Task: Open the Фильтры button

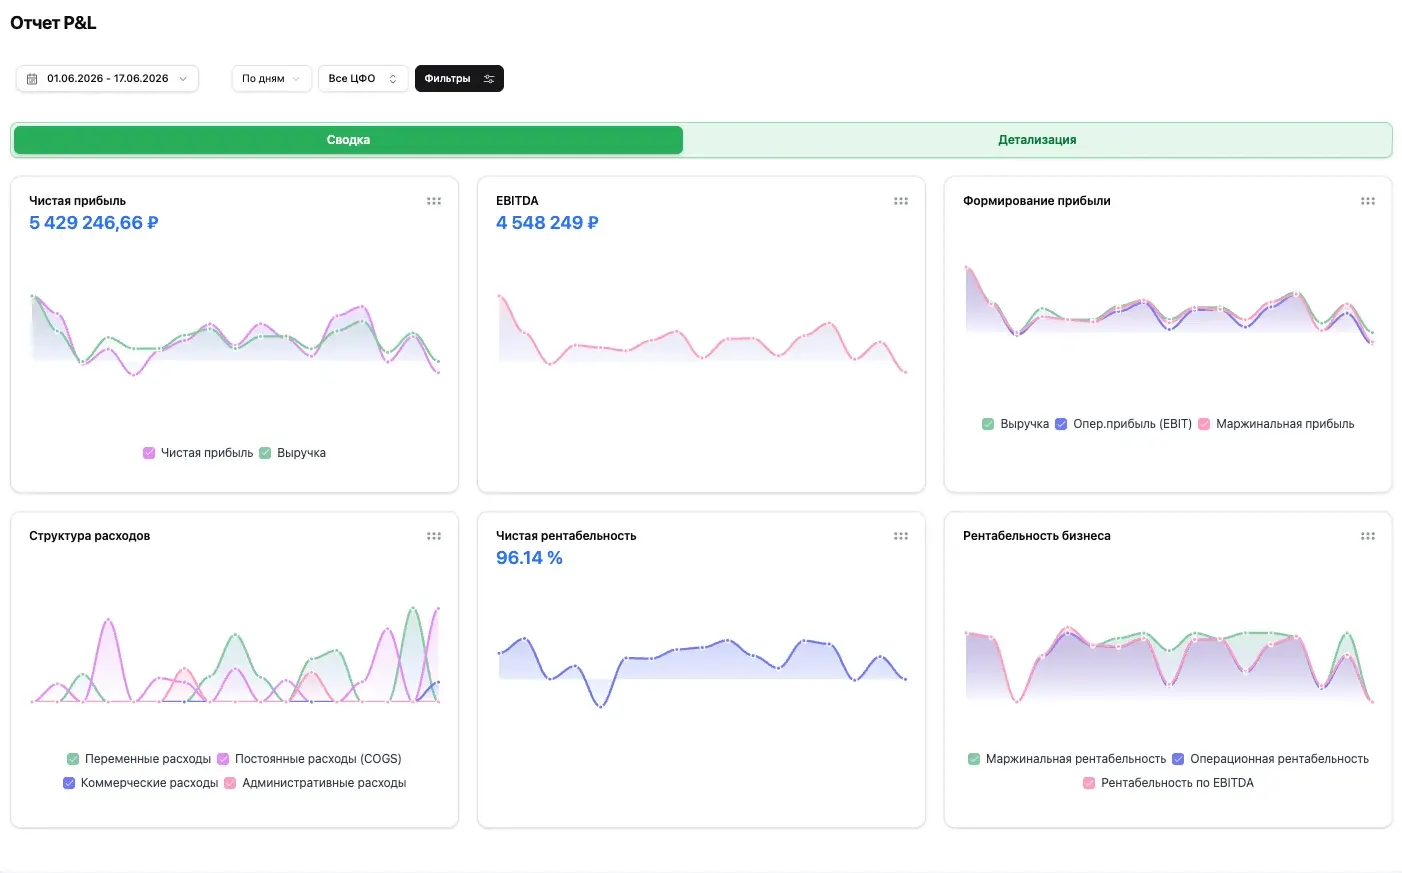Action: 459,79
